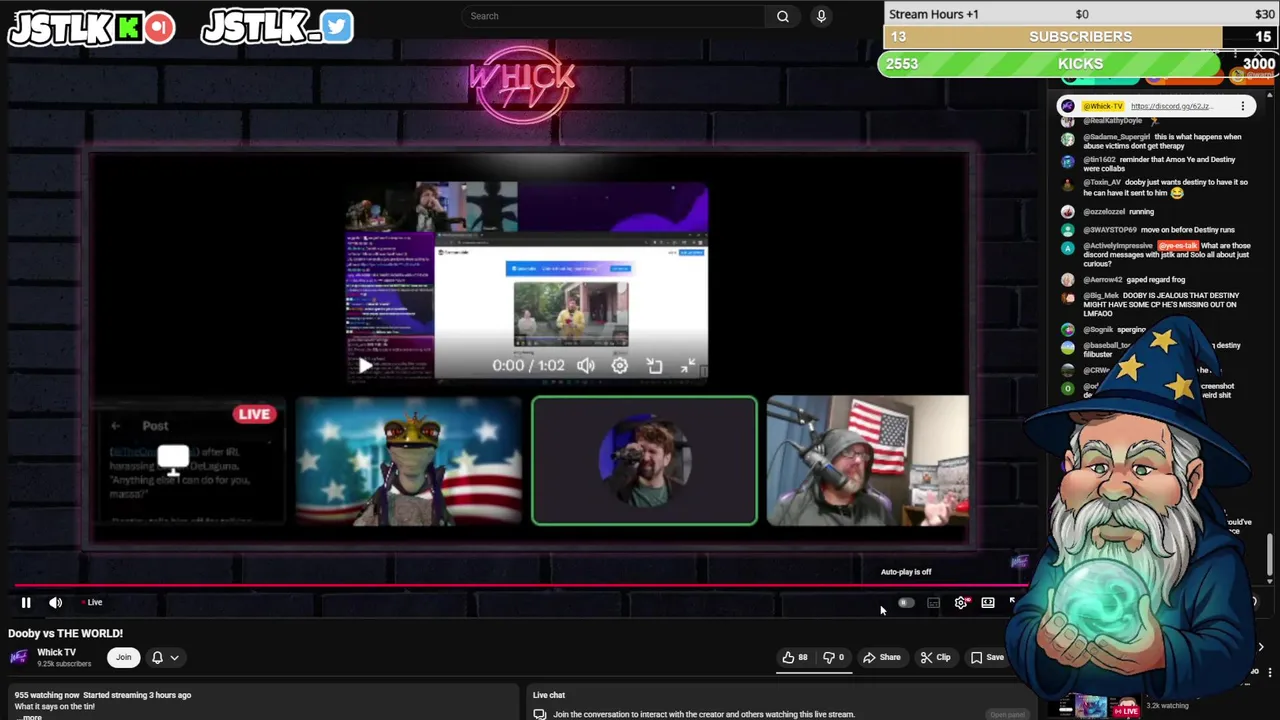Click @3WAYSTOP69 chat message
Image resolution: width=1280 pixels, height=720 pixels.
click(x=1159, y=230)
